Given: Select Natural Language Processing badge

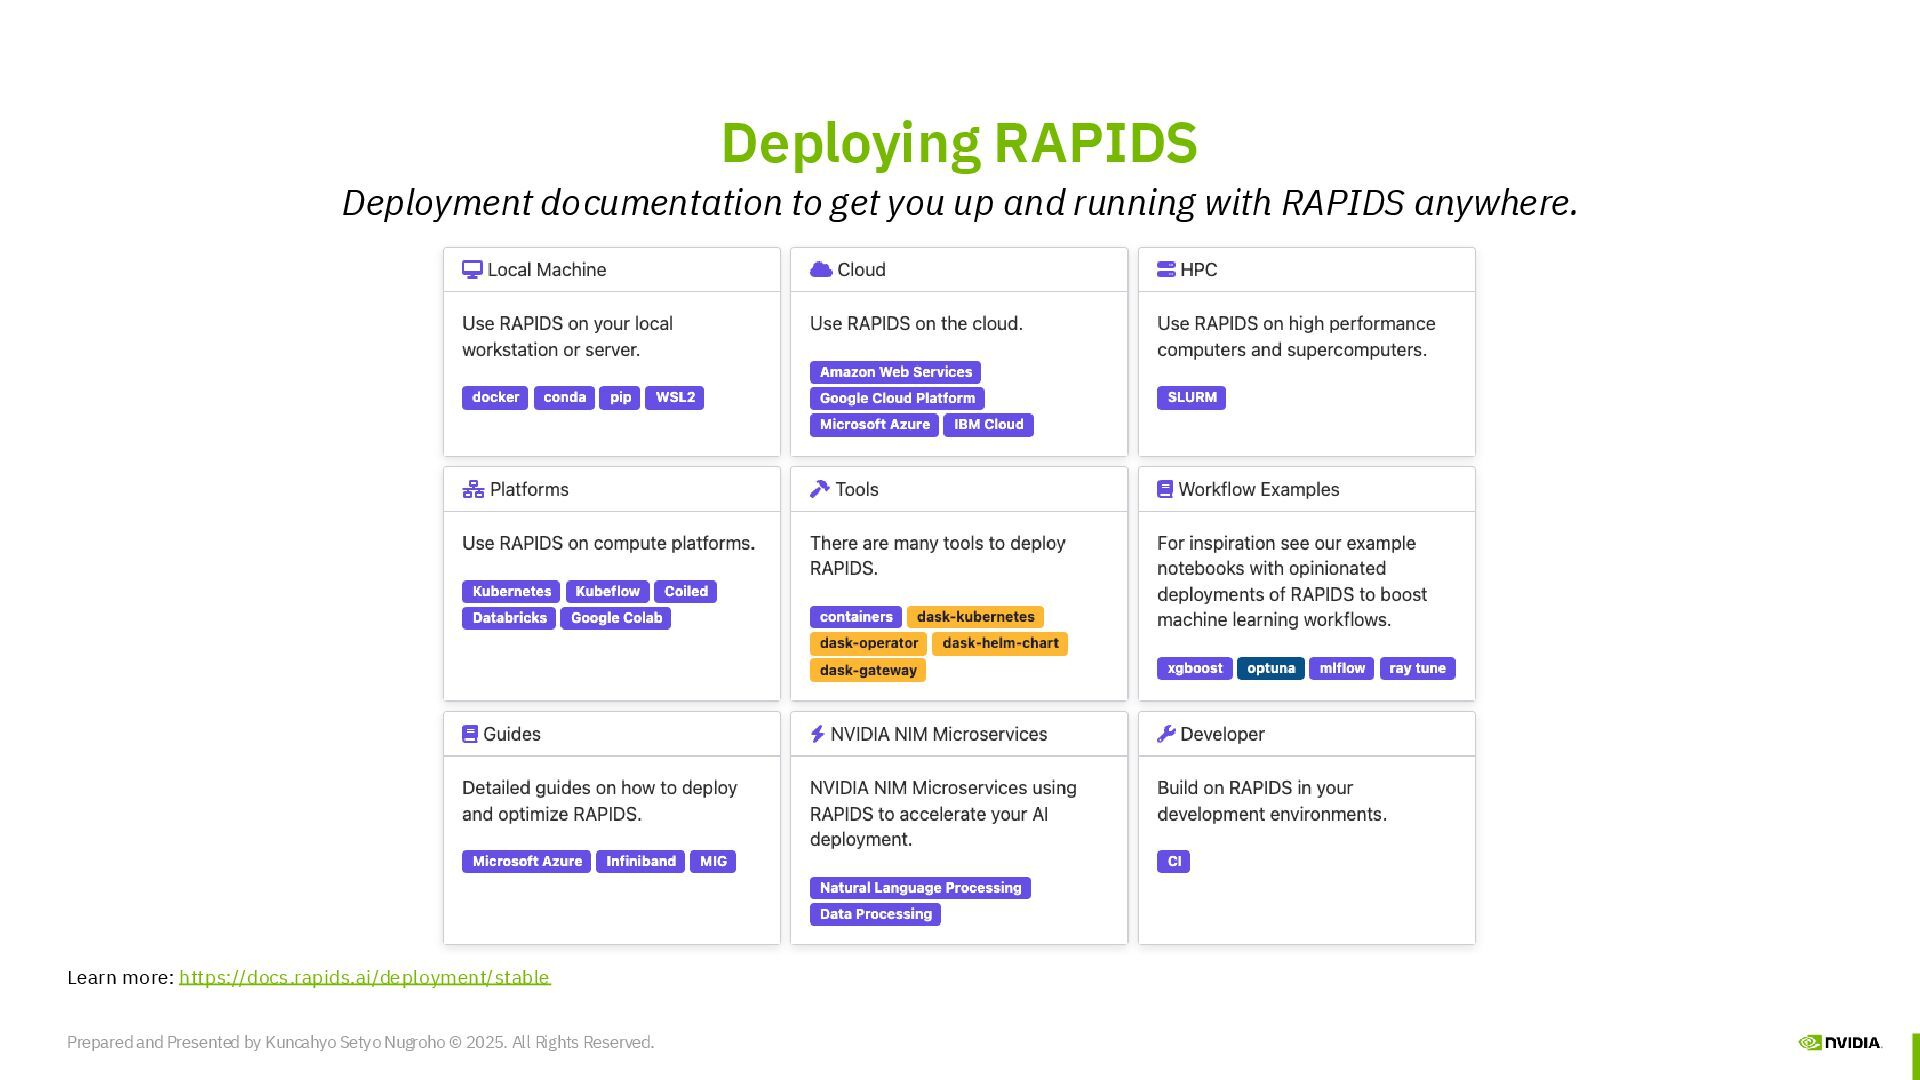Looking at the screenshot, I should 920,888.
